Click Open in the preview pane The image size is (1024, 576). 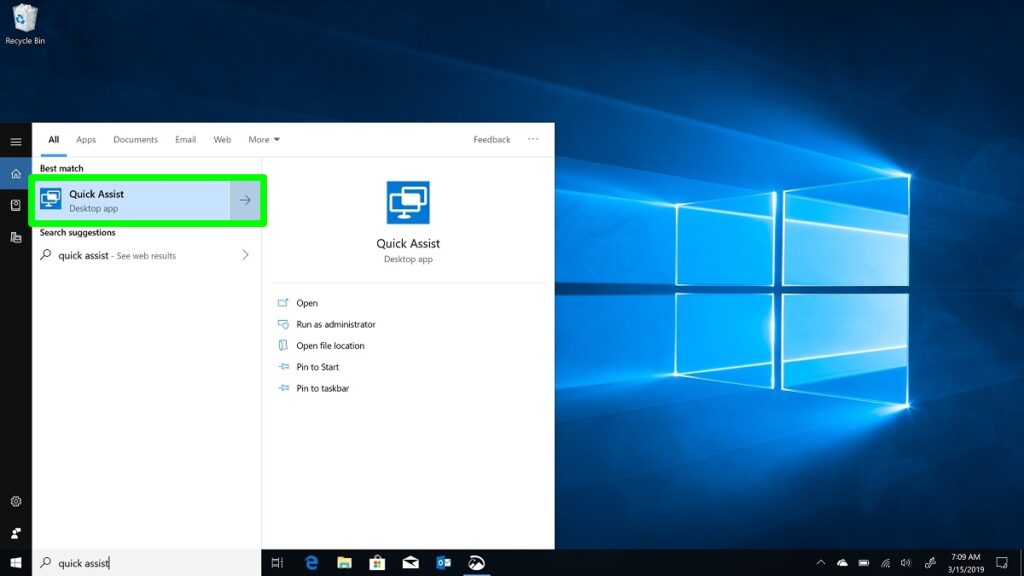[x=306, y=303]
